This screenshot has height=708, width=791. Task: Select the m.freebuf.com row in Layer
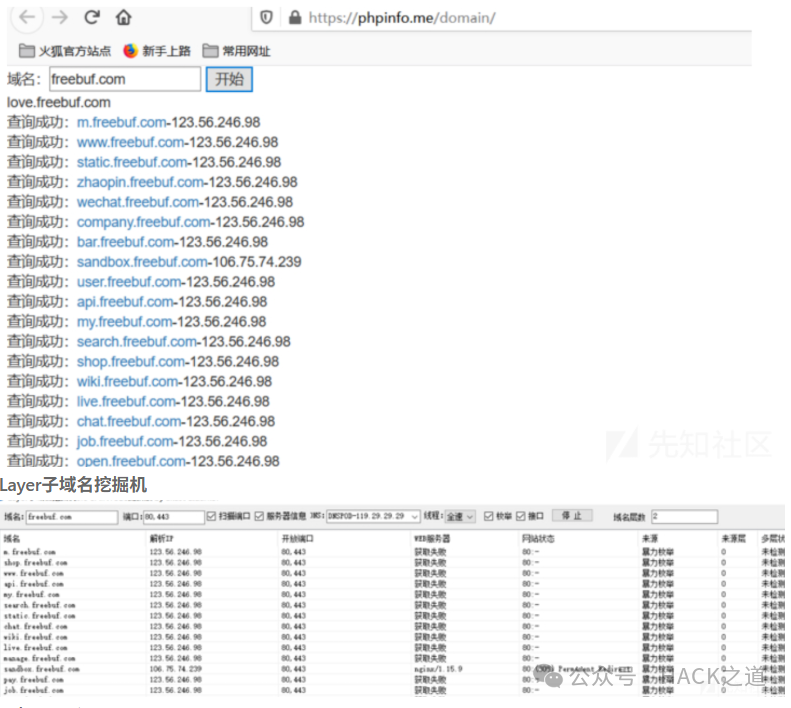392,552
